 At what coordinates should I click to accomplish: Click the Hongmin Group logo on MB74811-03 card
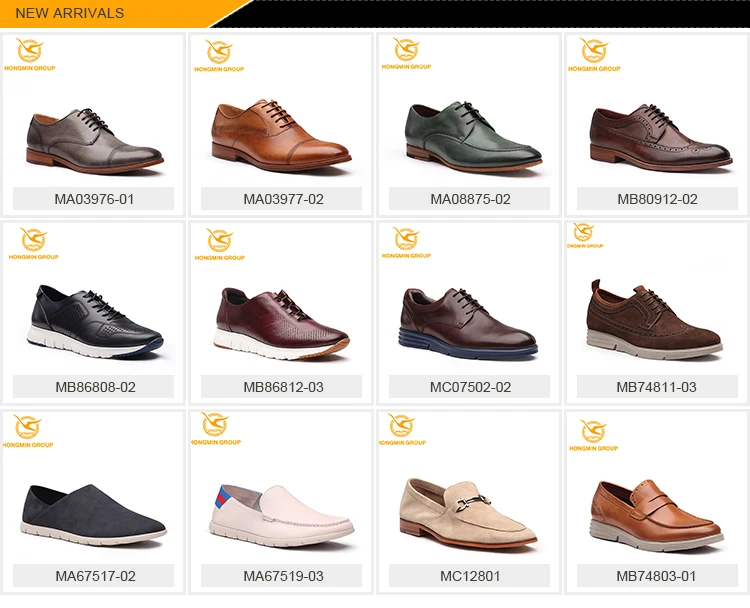[585, 235]
